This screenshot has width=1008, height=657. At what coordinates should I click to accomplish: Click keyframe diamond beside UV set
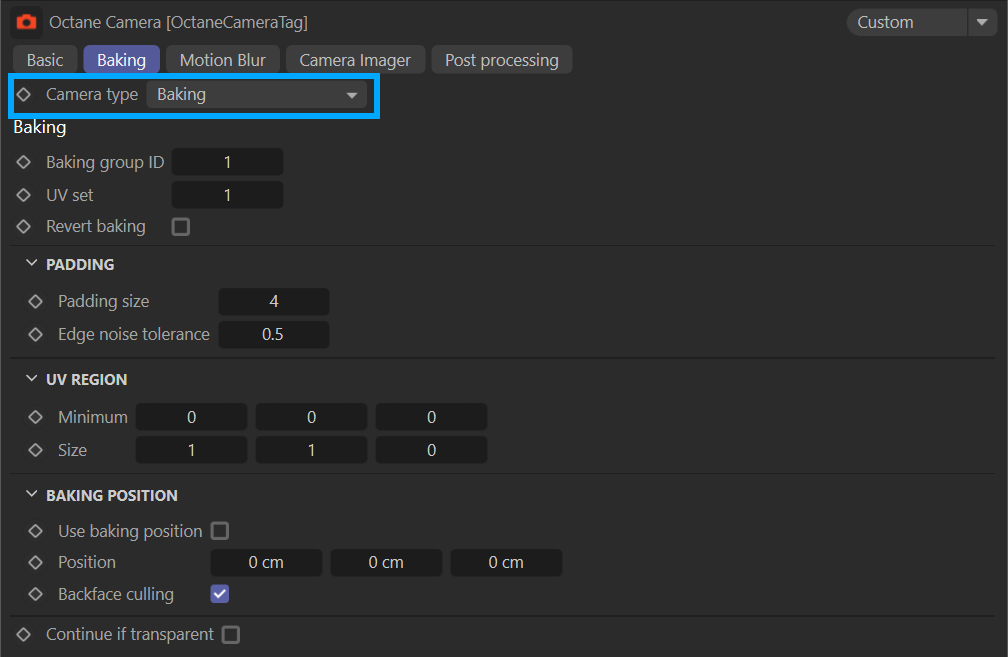coord(24,195)
